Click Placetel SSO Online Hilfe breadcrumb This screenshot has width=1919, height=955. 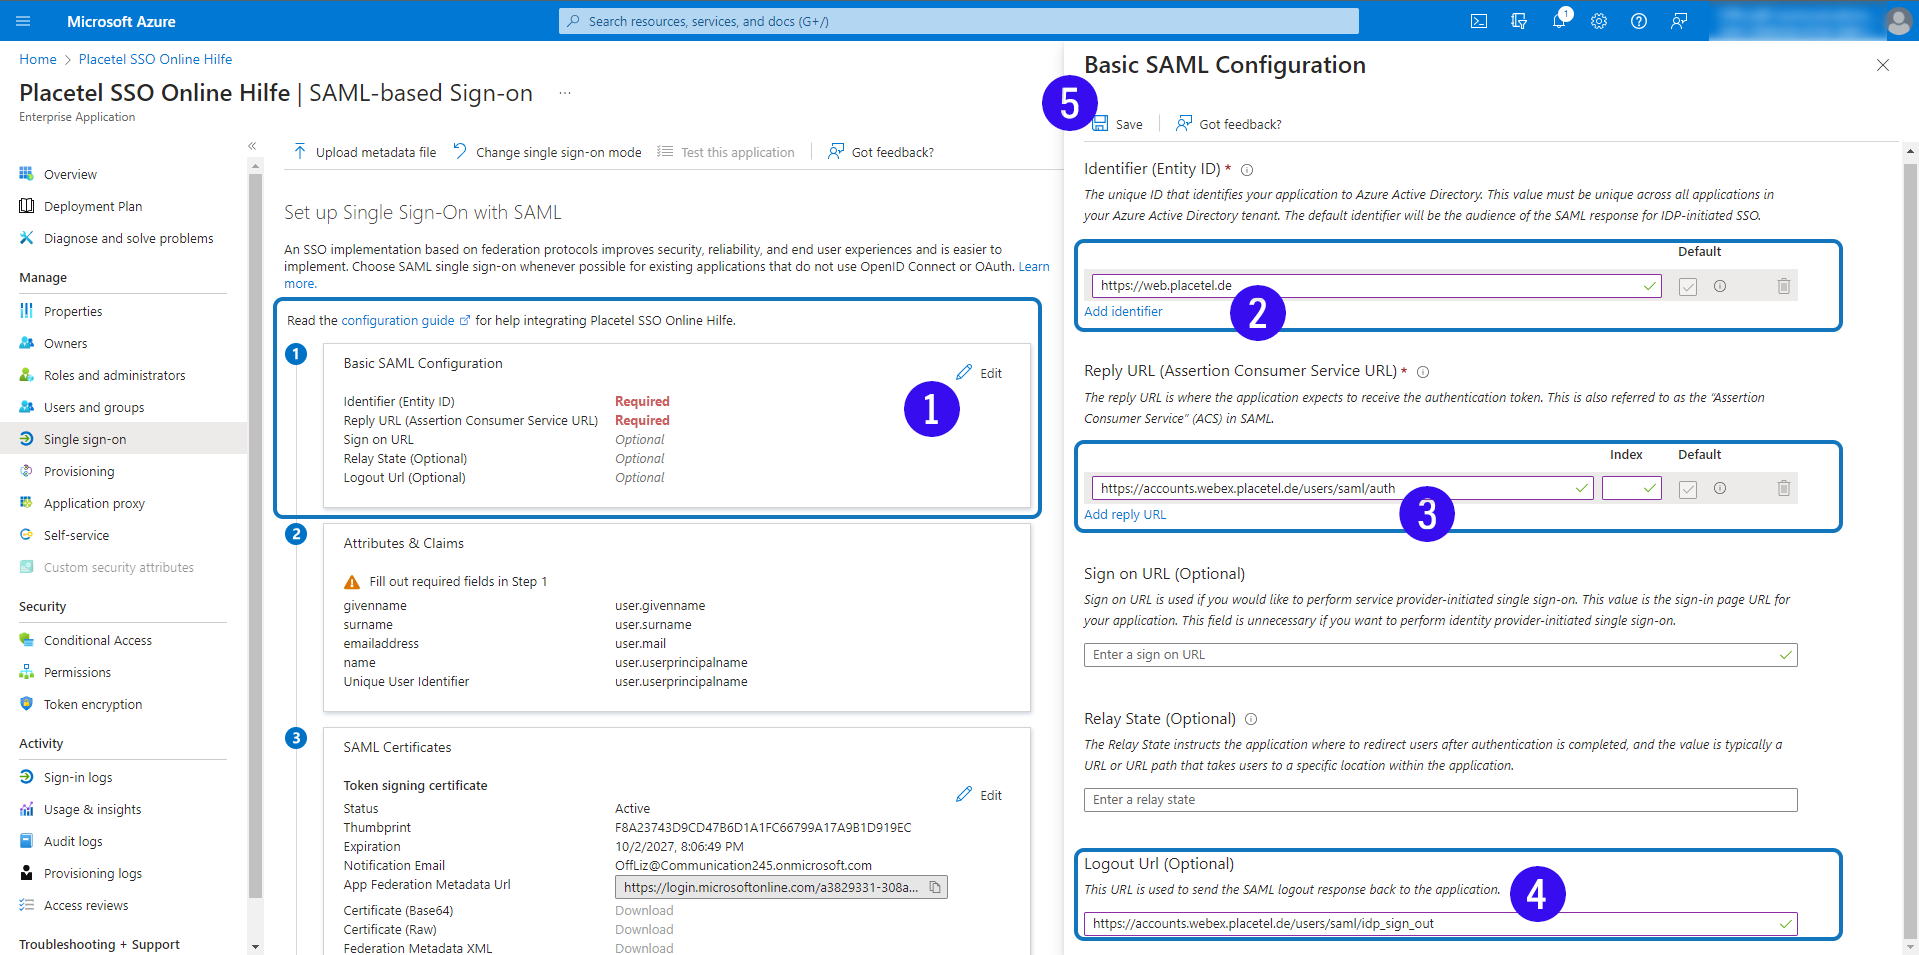coord(155,60)
